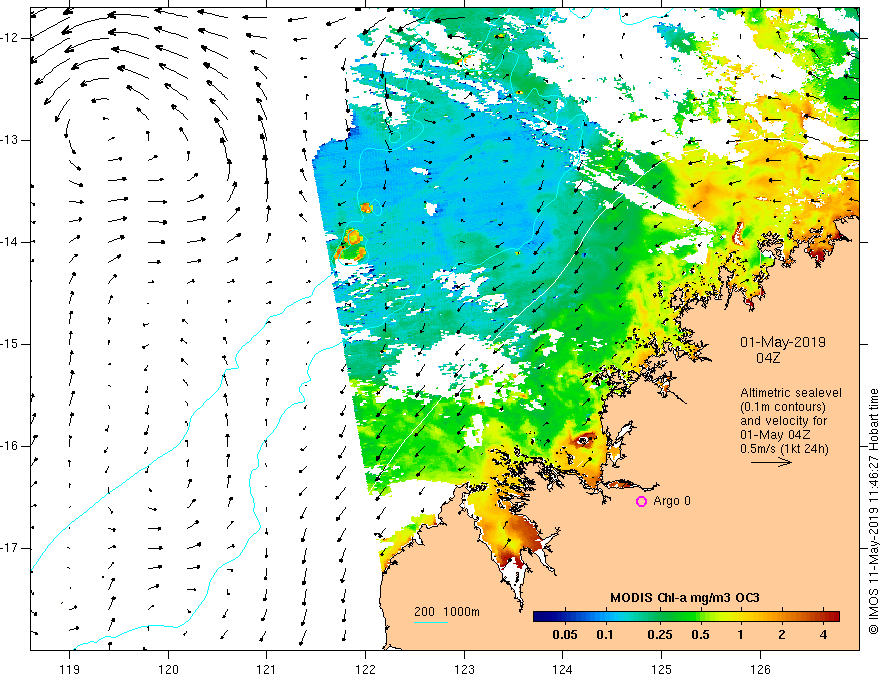Click latitude axis label -14
Viewport: 880px width, 680px height.
(x=9, y=242)
